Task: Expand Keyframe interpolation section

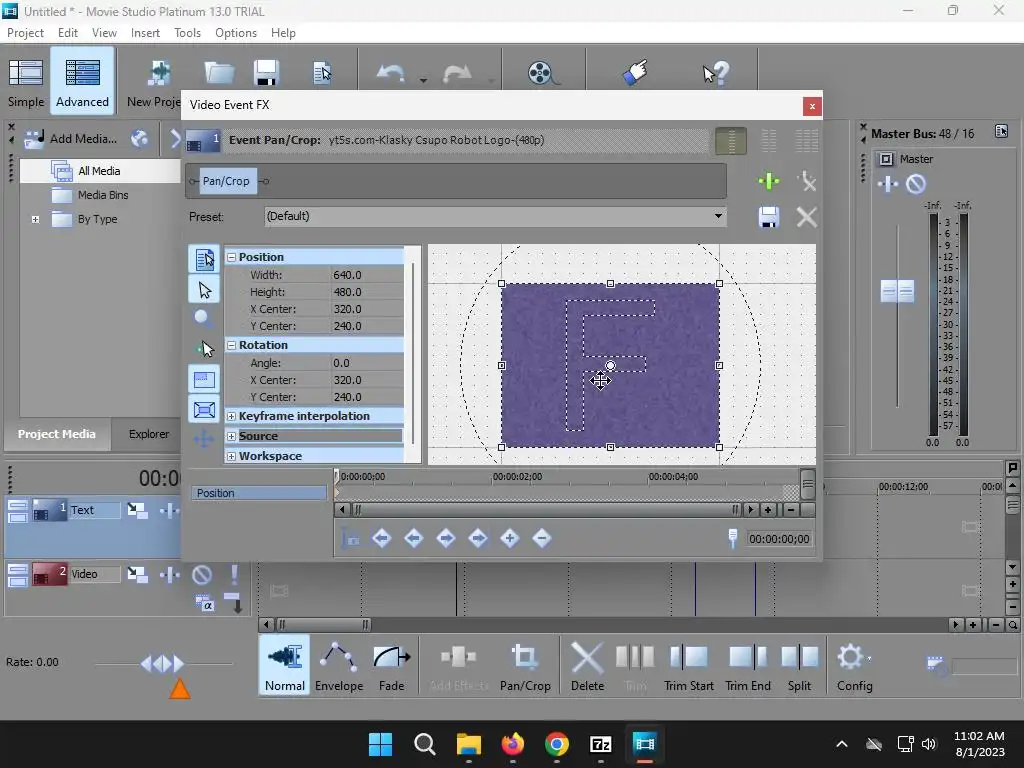Action: 231,416
